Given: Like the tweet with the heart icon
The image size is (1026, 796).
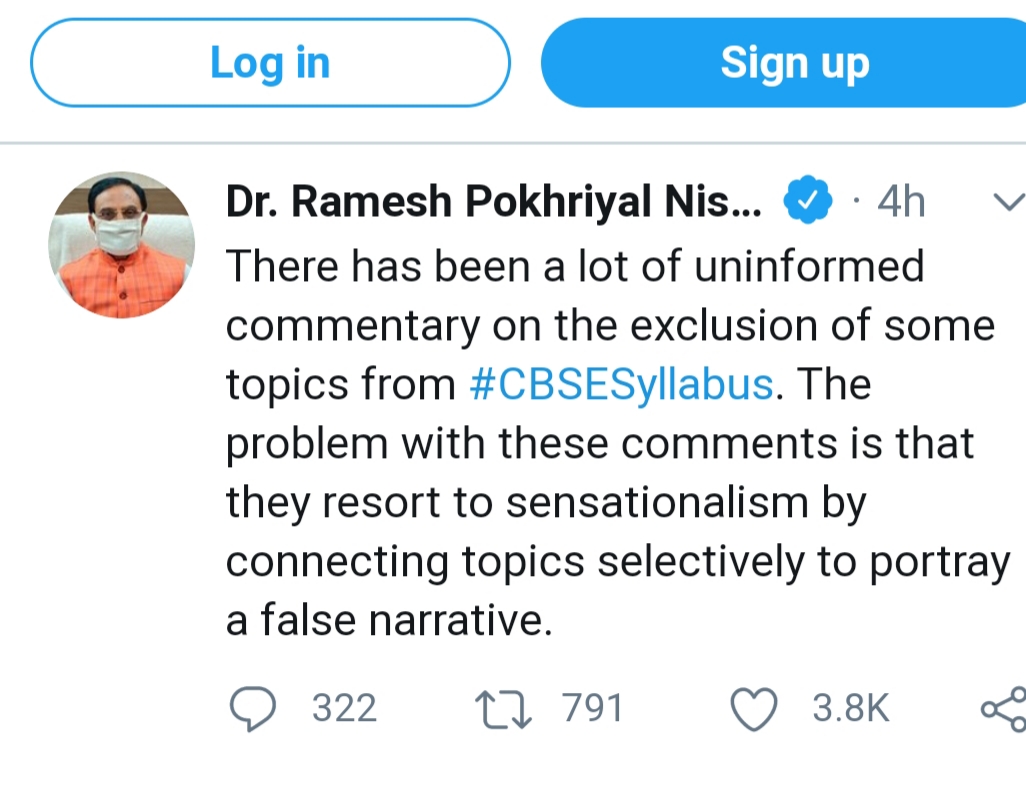Looking at the screenshot, I should [x=754, y=709].
